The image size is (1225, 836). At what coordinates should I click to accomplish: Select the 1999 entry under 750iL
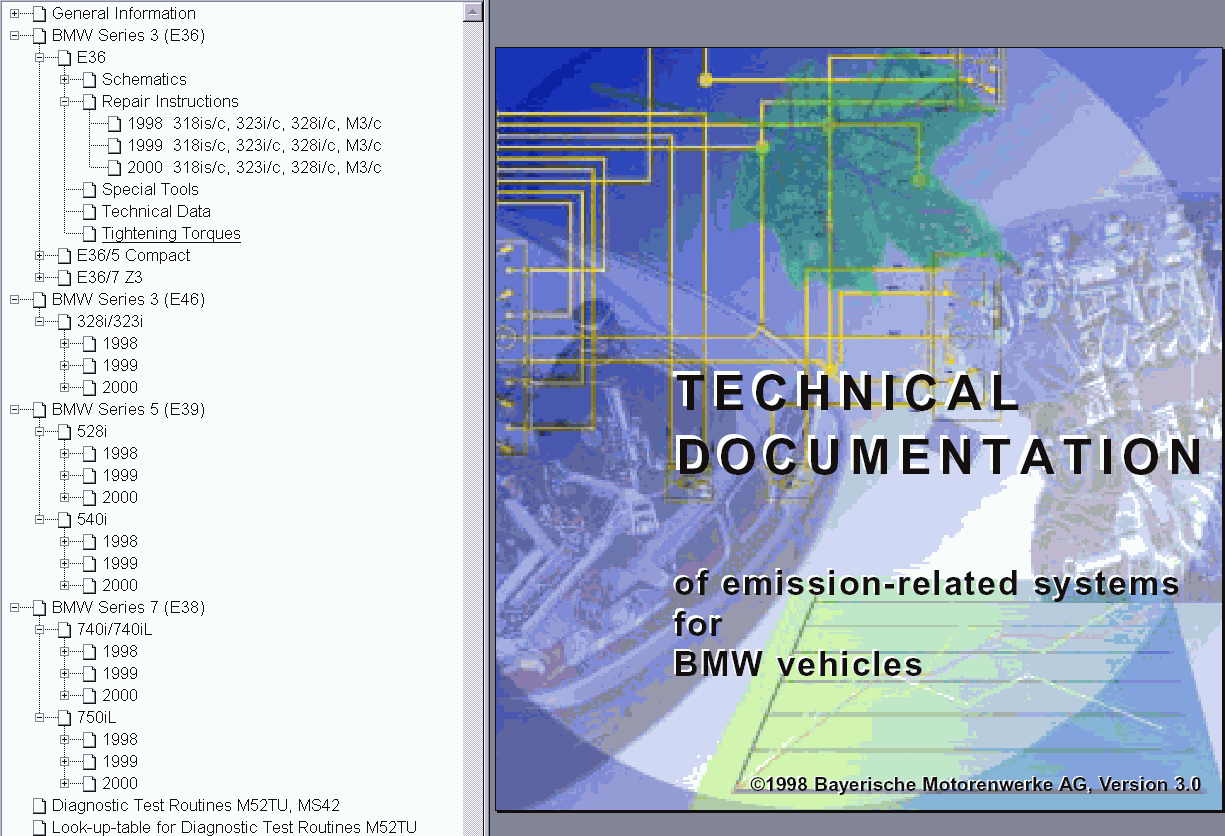click(x=120, y=762)
